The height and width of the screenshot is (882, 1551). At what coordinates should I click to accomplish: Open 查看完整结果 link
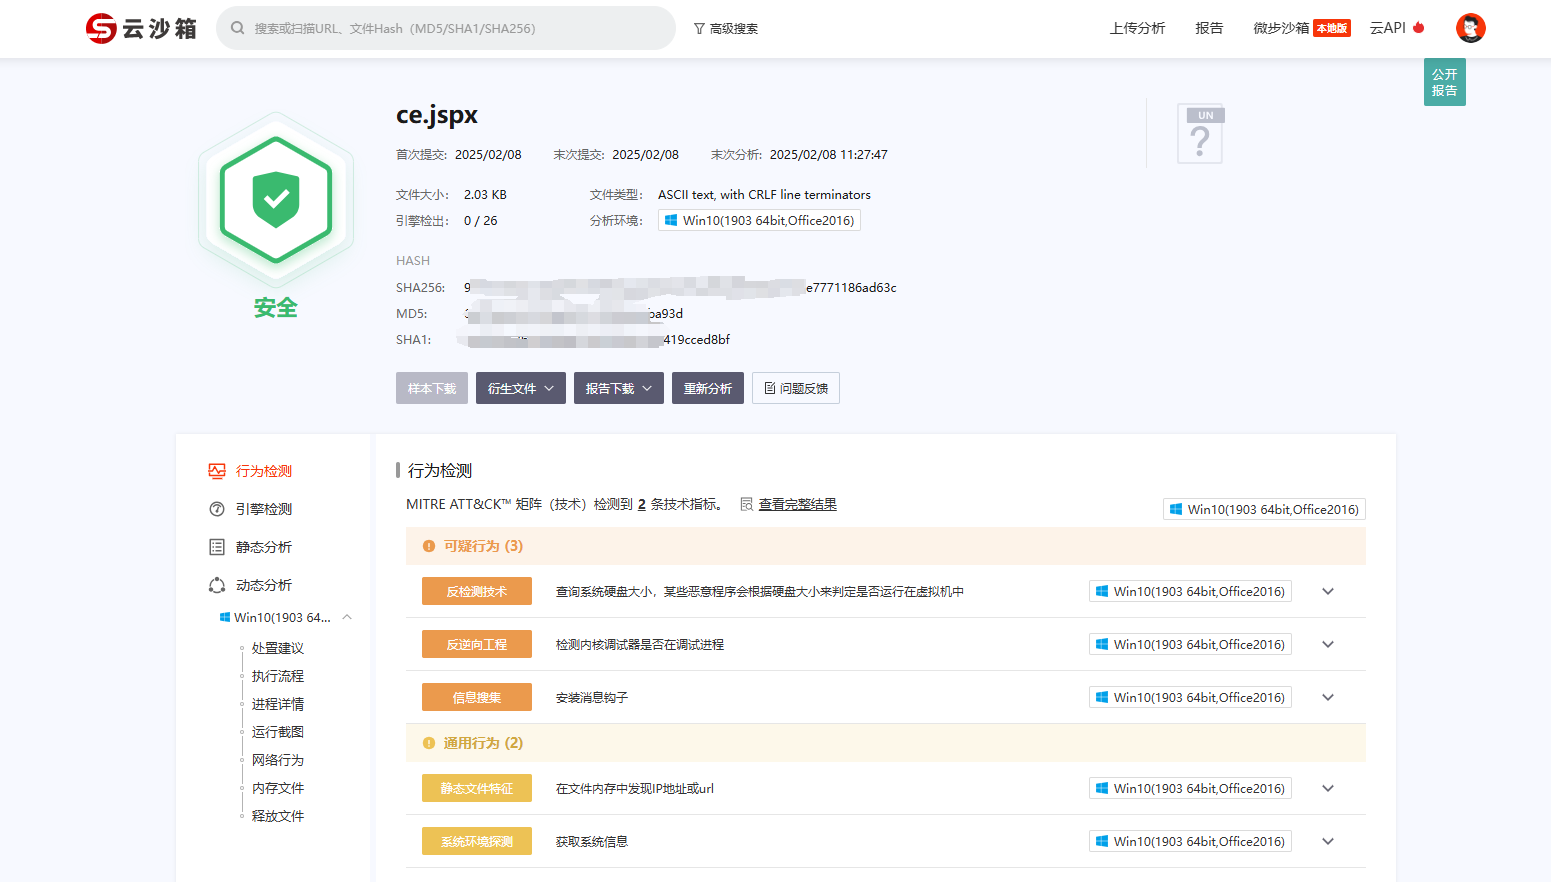pos(798,504)
